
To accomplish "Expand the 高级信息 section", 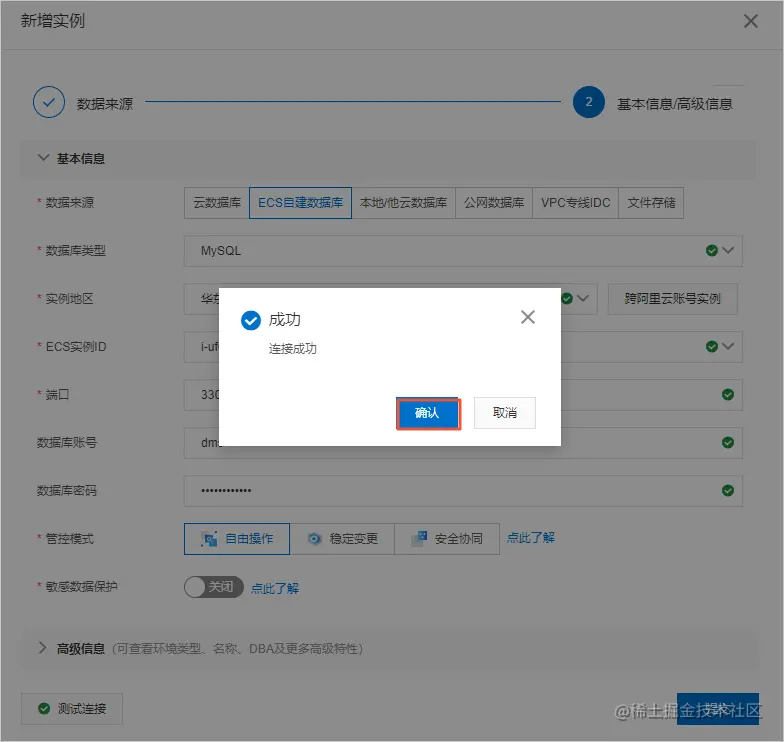I will click(42, 648).
